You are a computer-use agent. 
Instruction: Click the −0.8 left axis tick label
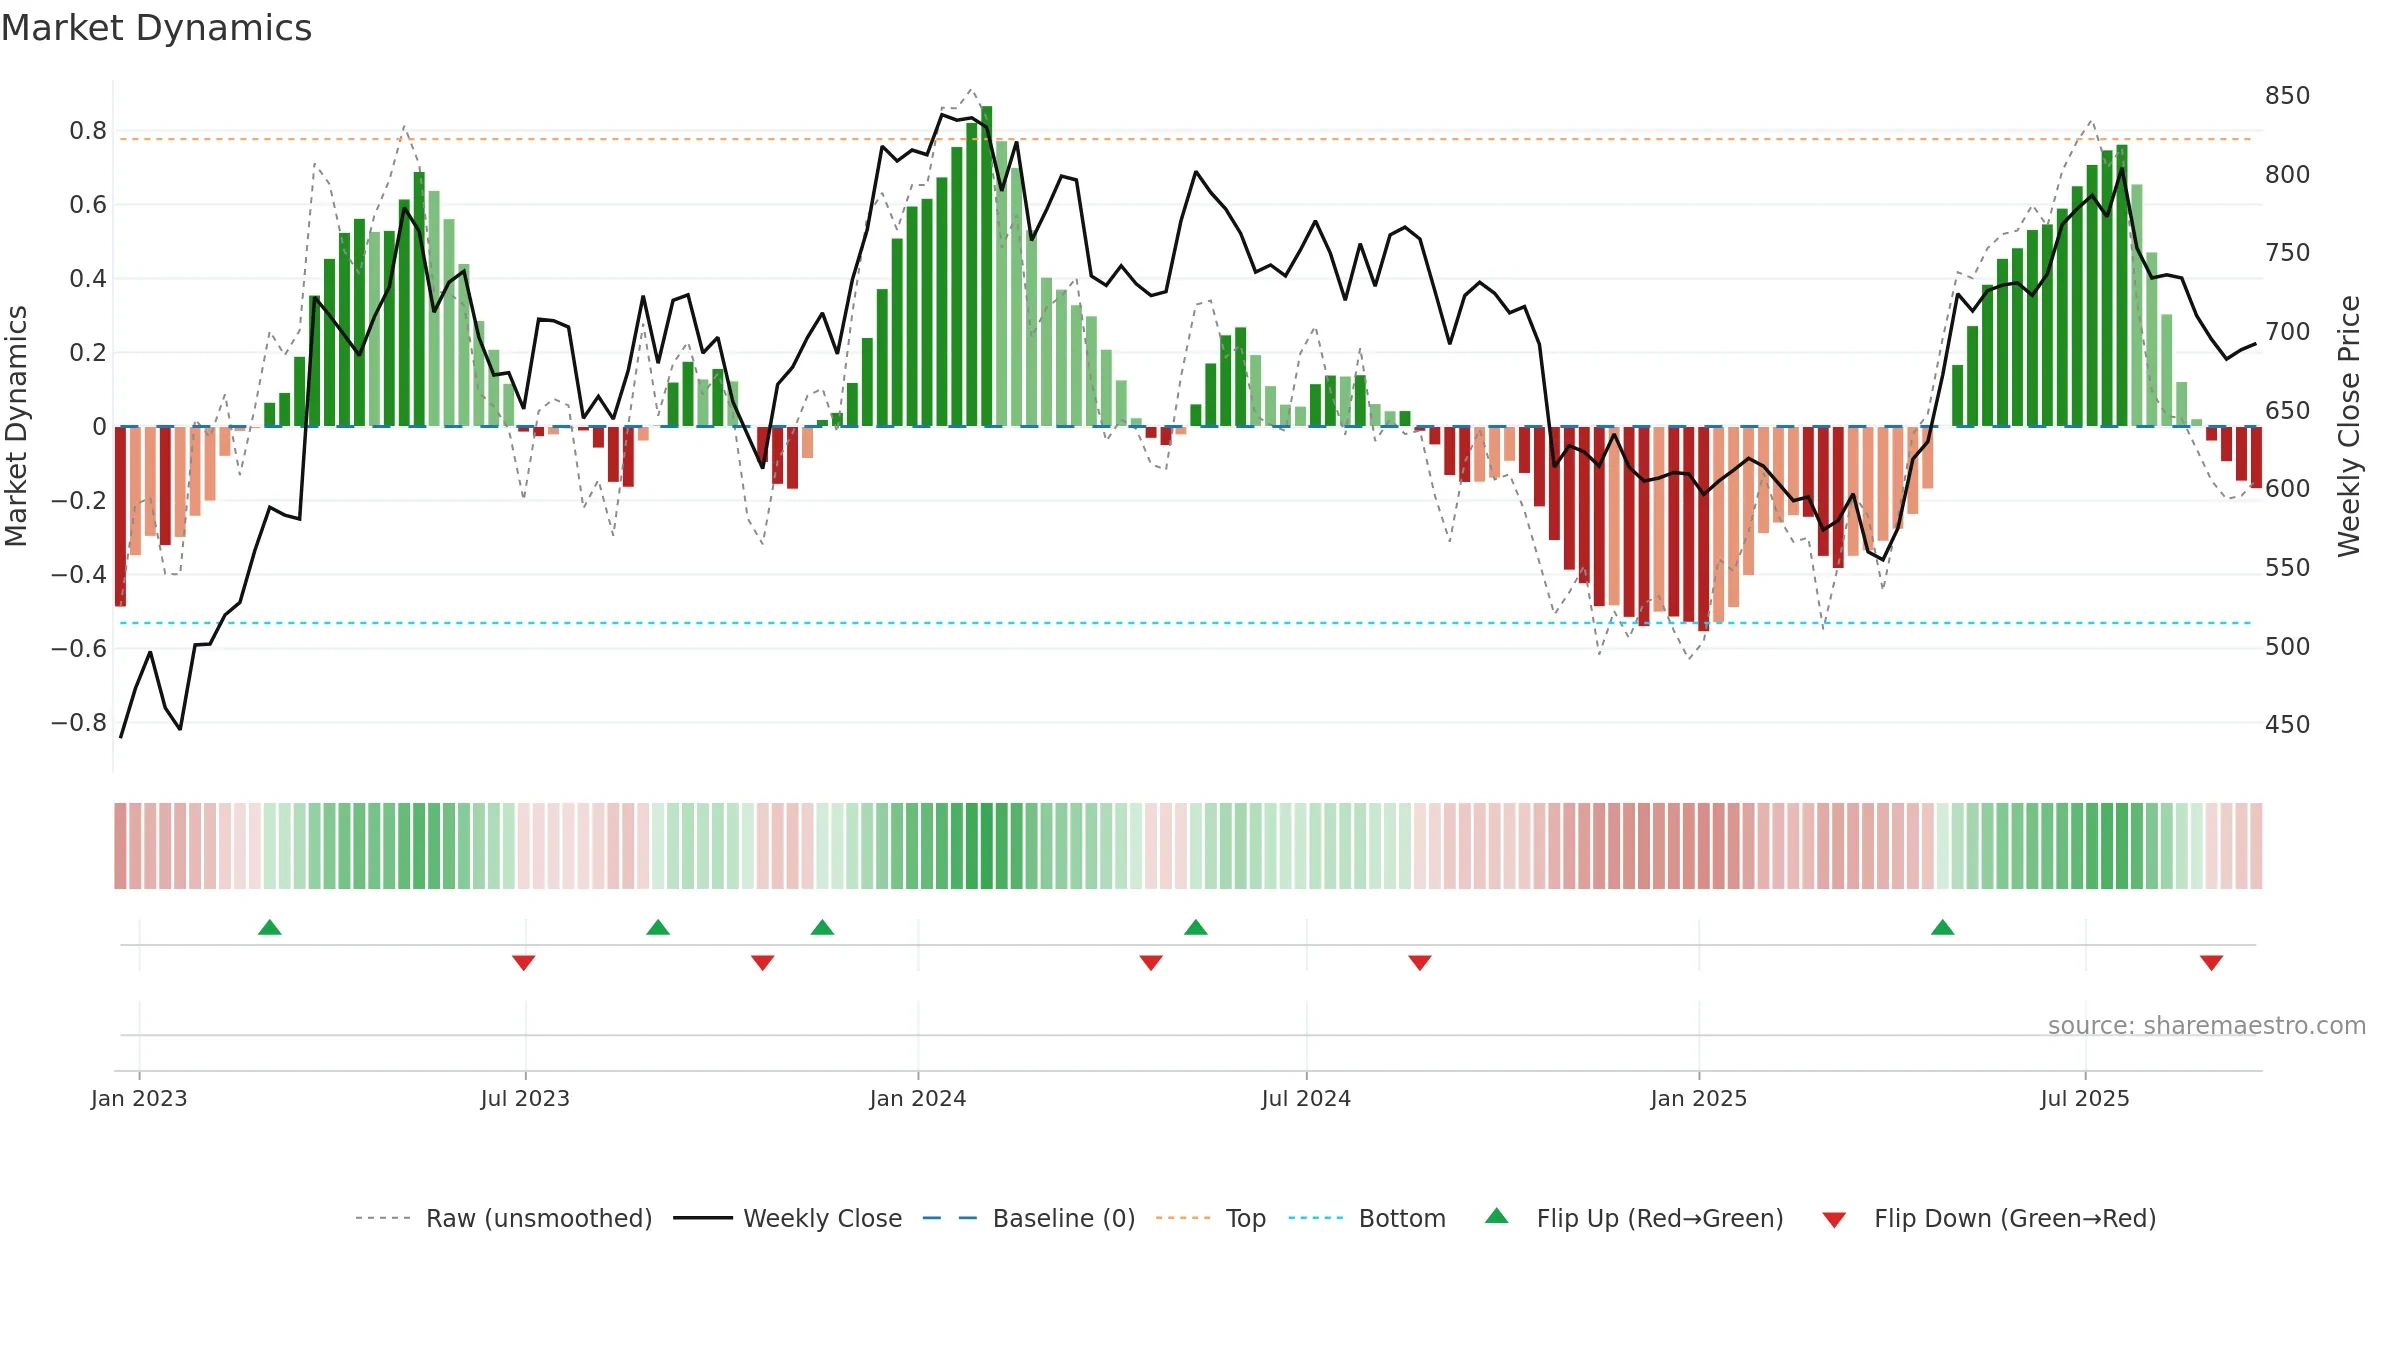79,723
